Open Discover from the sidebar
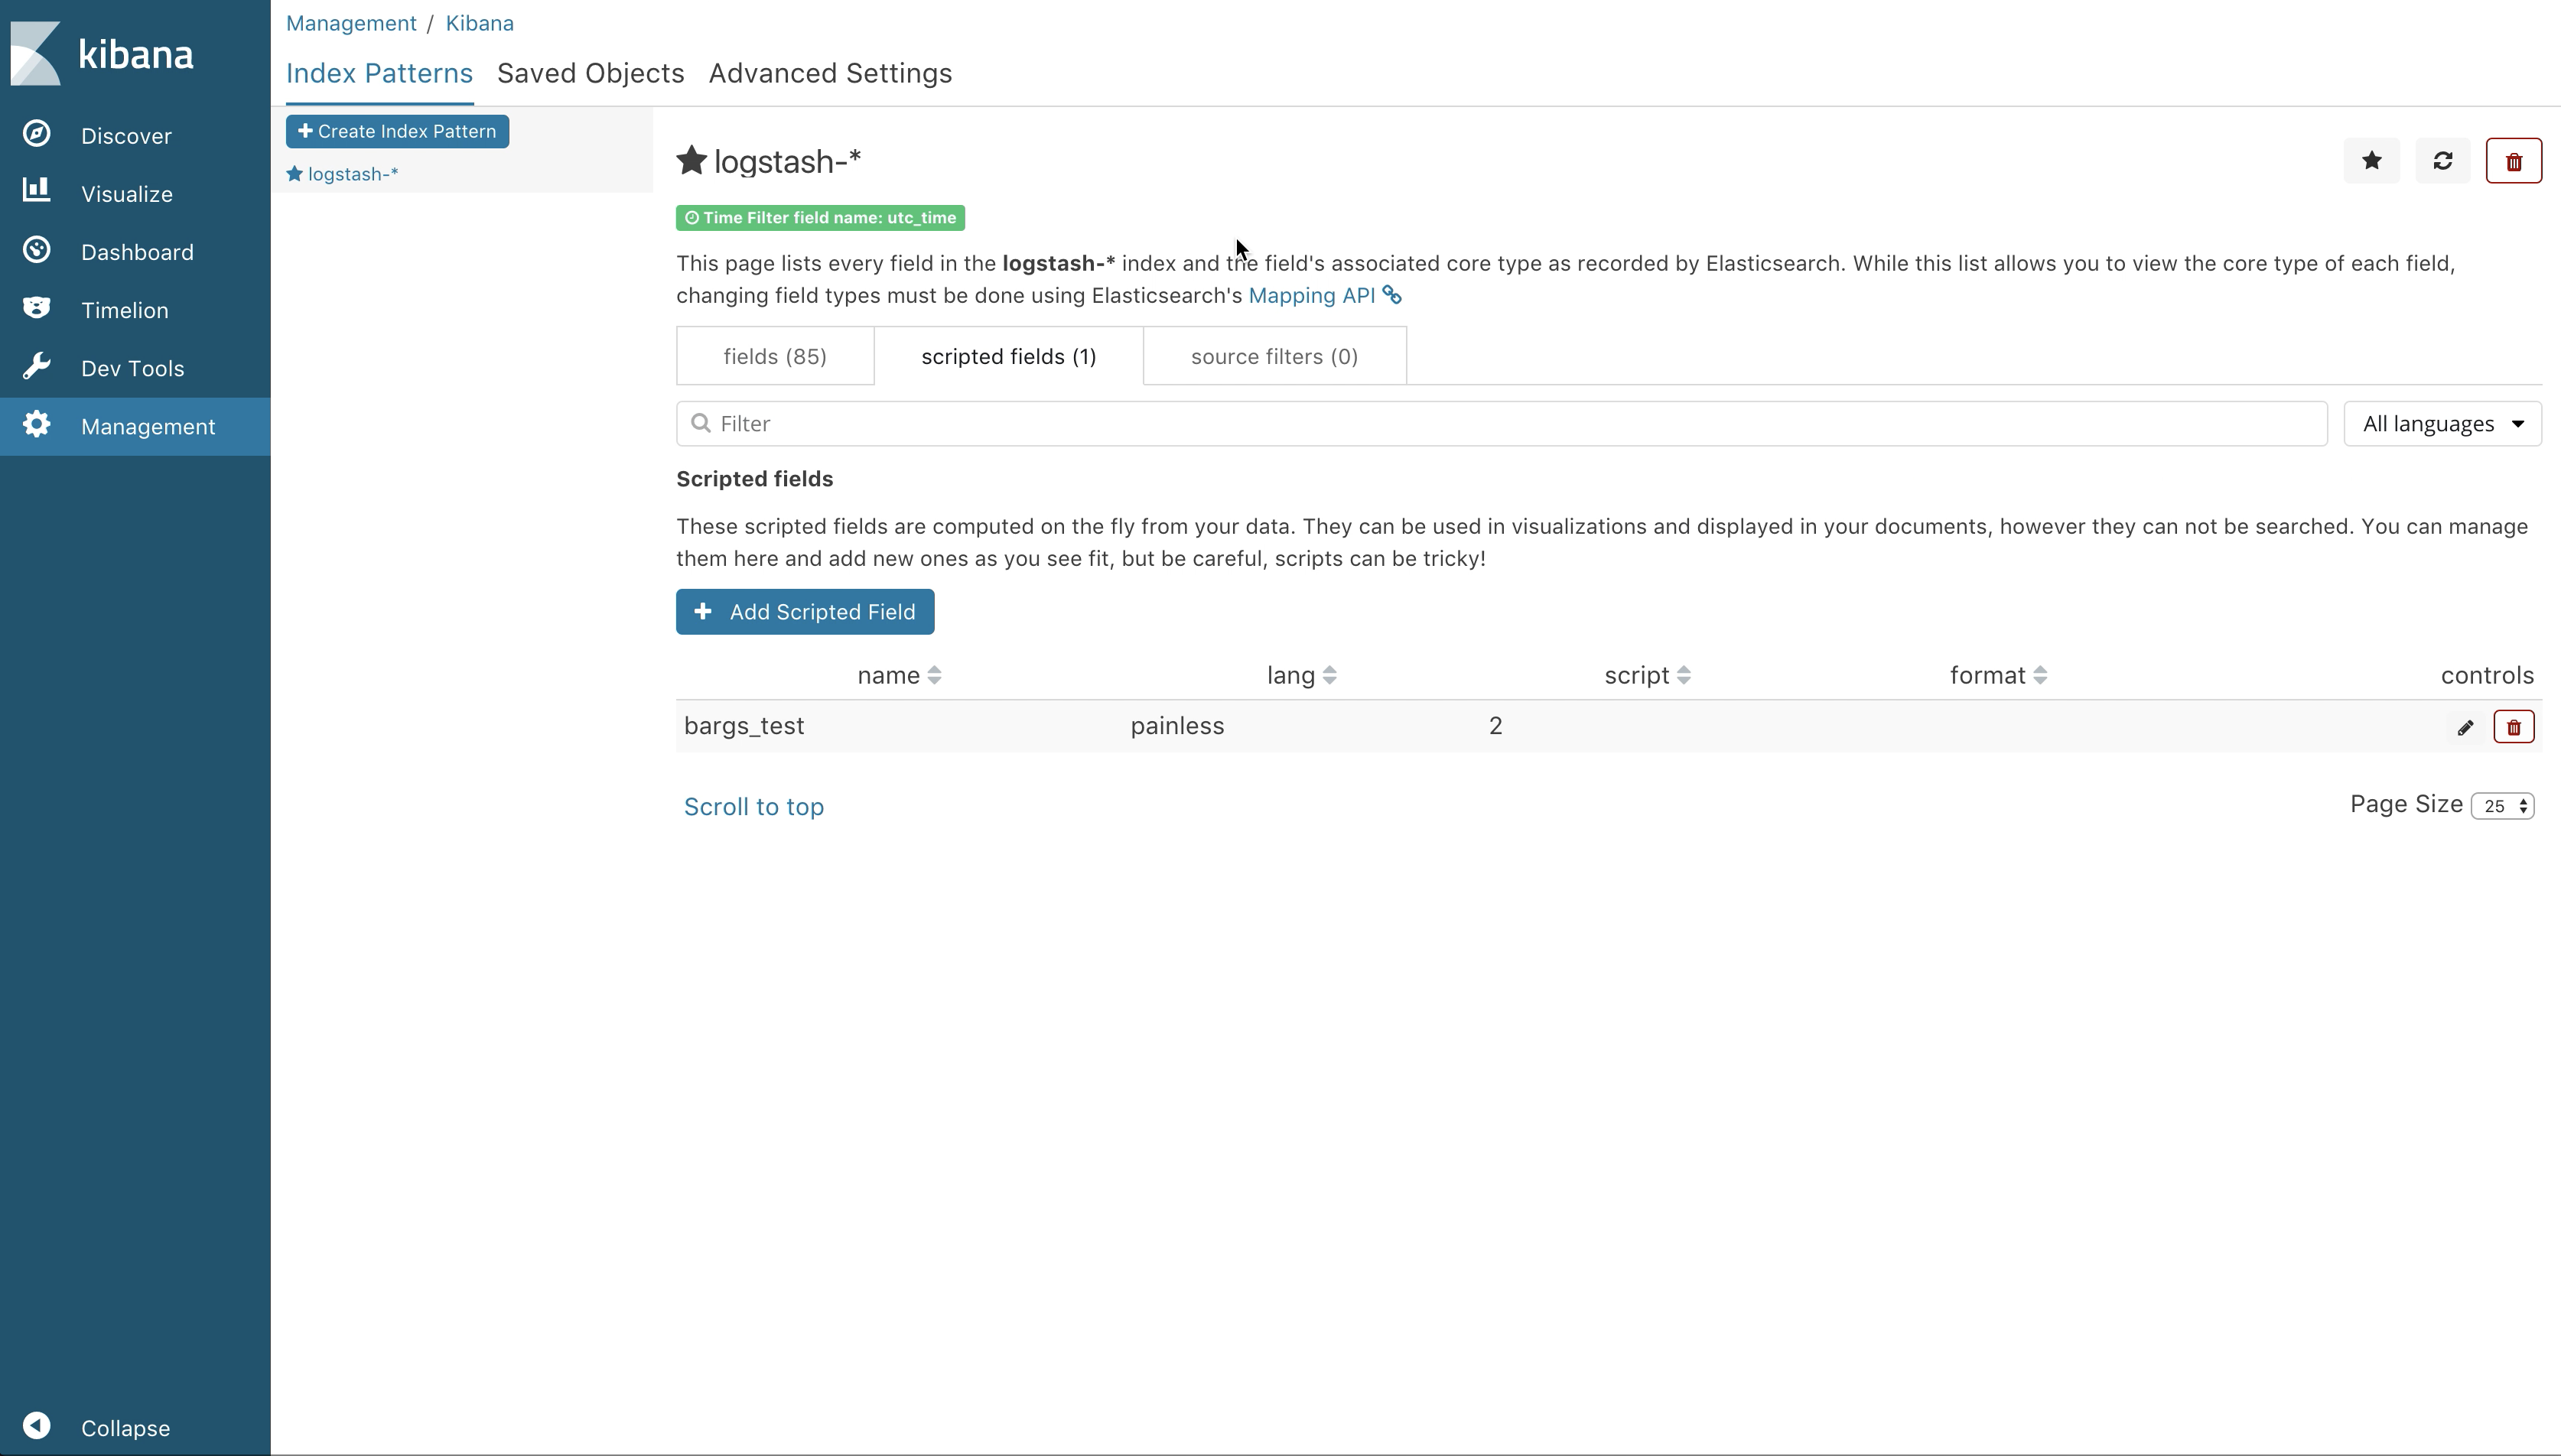This screenshot has width=2561, height=1456. click(x=125, y=136)
